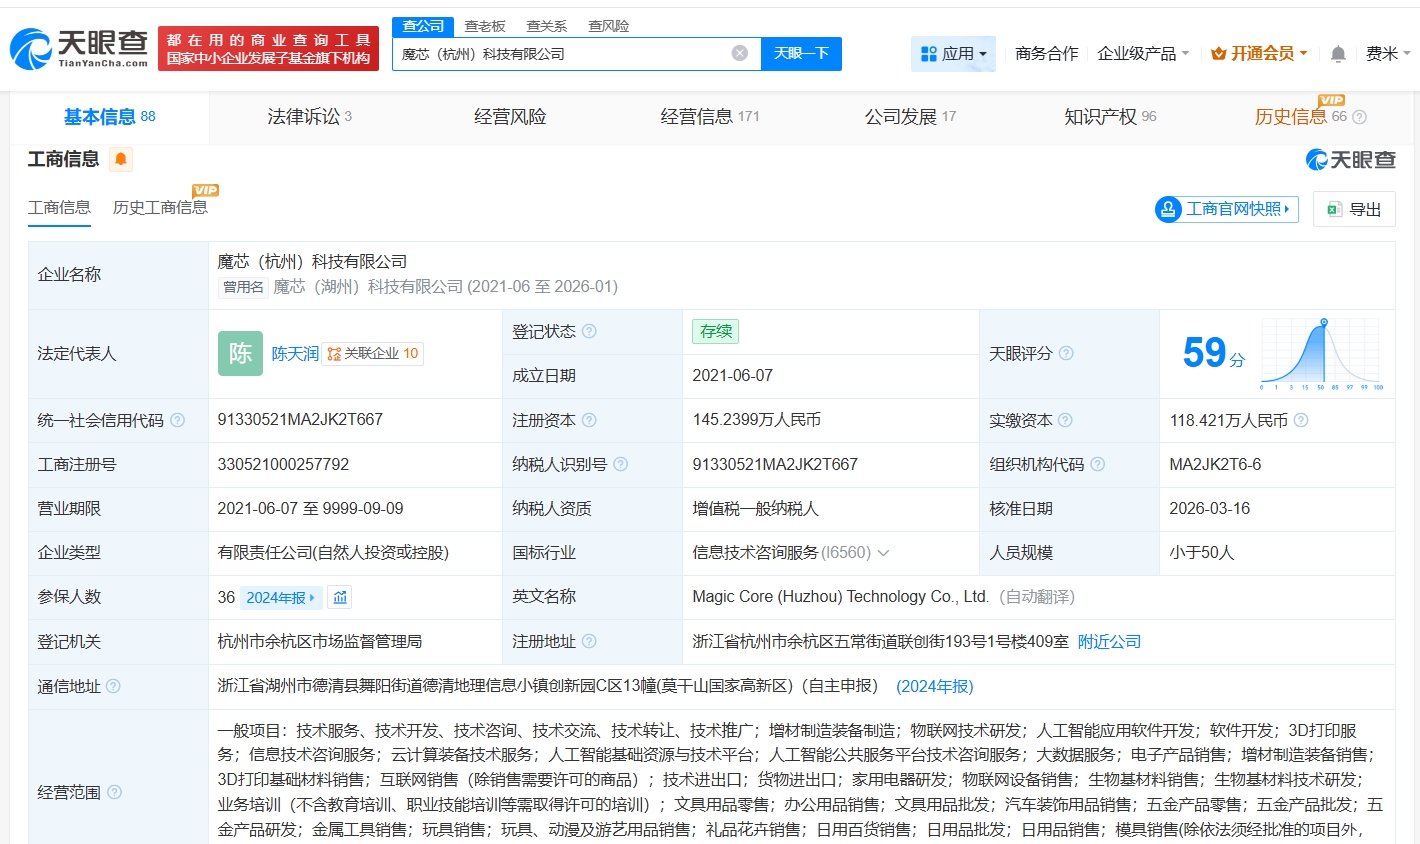Open the trend chart icon beside 参保人数

coord(340,597)
